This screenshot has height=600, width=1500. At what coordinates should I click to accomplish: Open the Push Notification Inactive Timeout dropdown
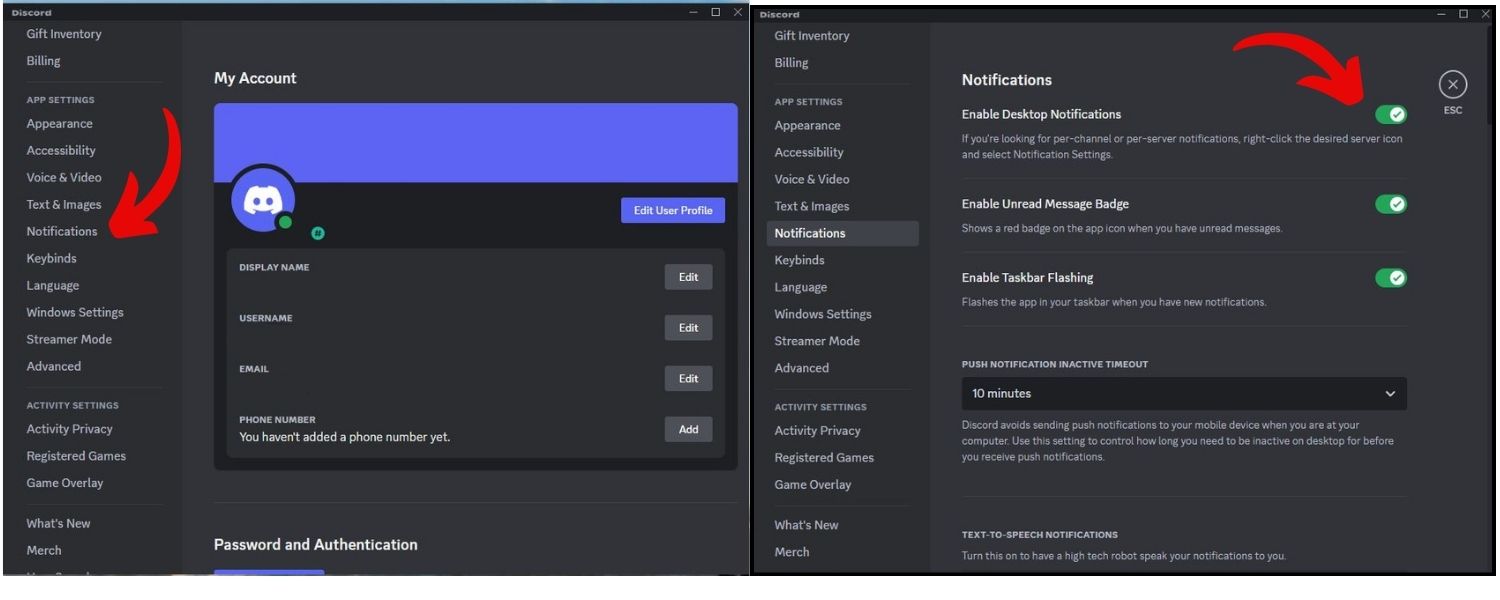click(1182, 393)
